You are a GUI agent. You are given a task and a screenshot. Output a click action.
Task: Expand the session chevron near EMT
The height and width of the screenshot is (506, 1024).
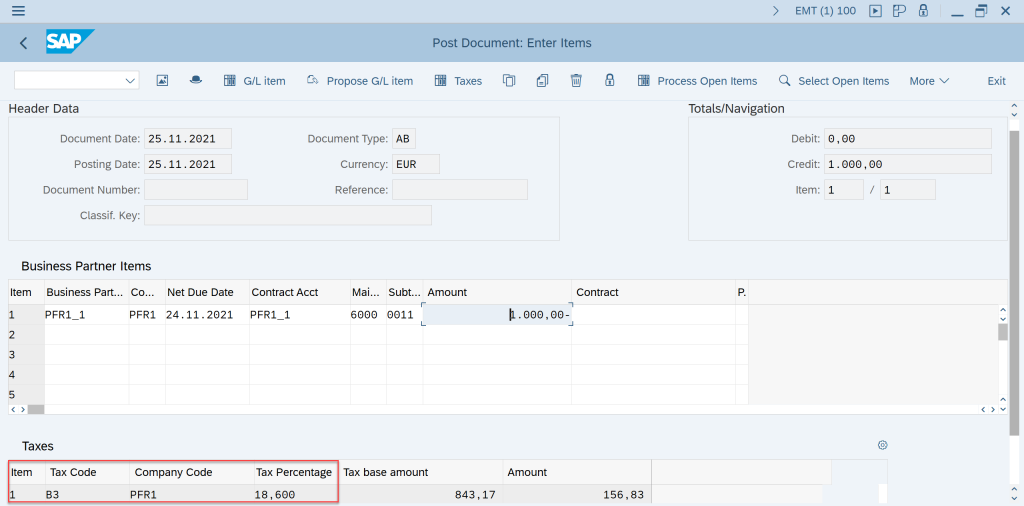point(776,10)
